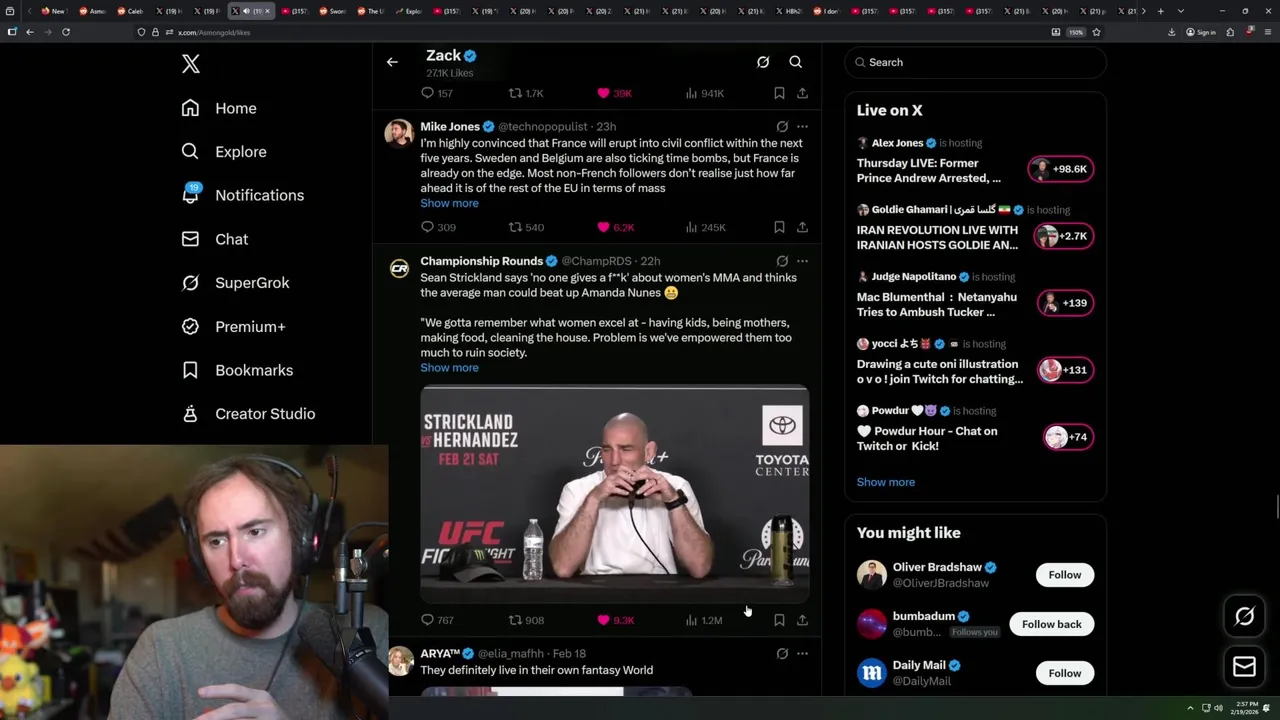
Task: Open more options on Mike Jones's post
Action: coord(802,127)
